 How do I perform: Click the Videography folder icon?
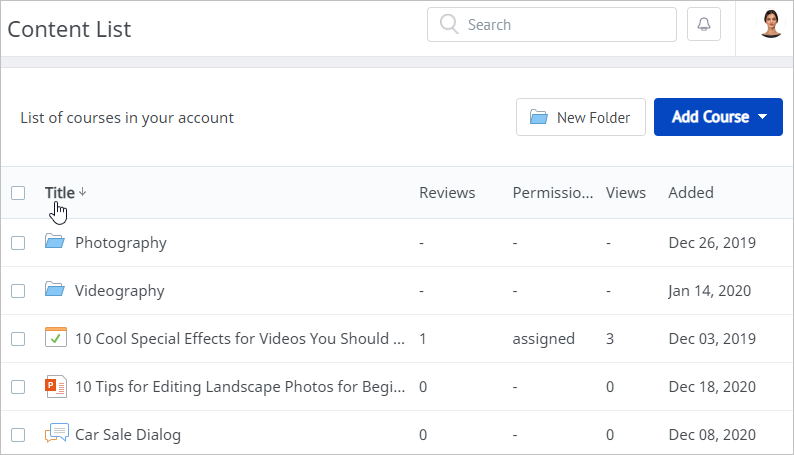pyautogui.click(x=55, y=289)
